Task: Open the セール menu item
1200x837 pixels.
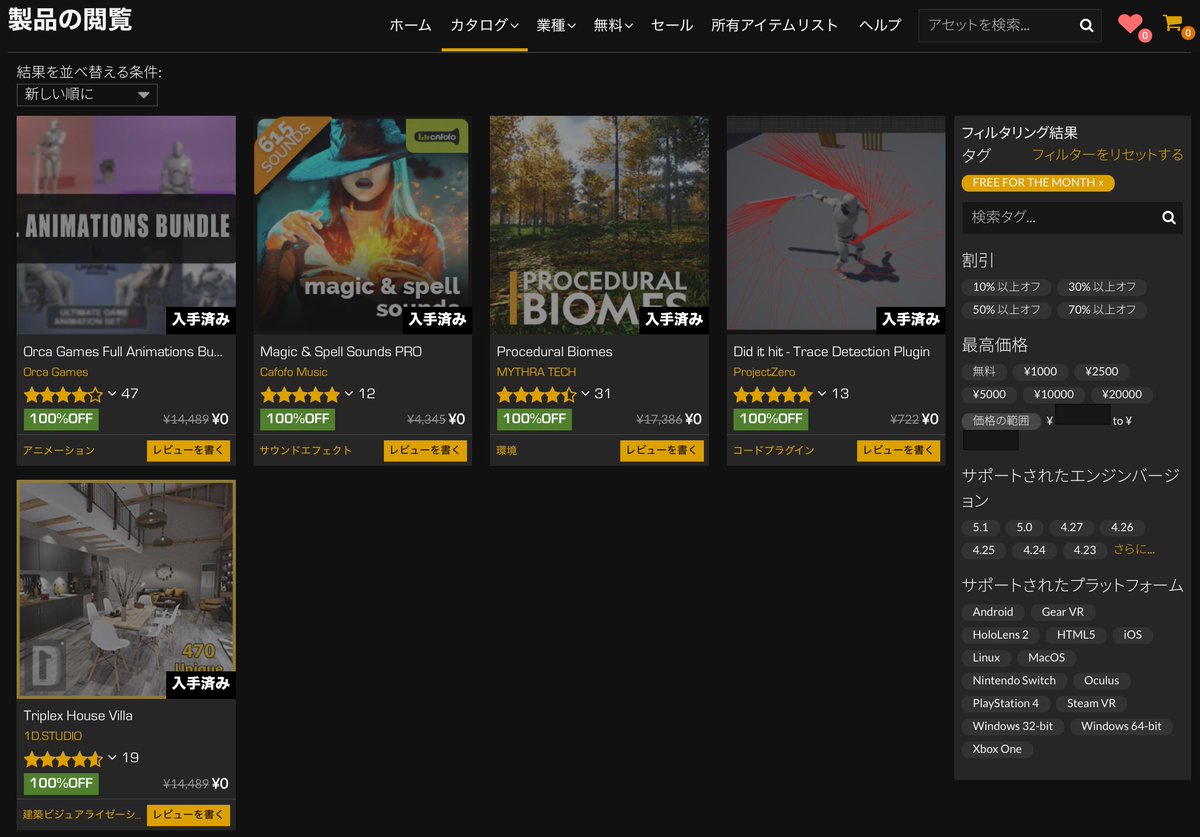Action: (x=672, y=26)
